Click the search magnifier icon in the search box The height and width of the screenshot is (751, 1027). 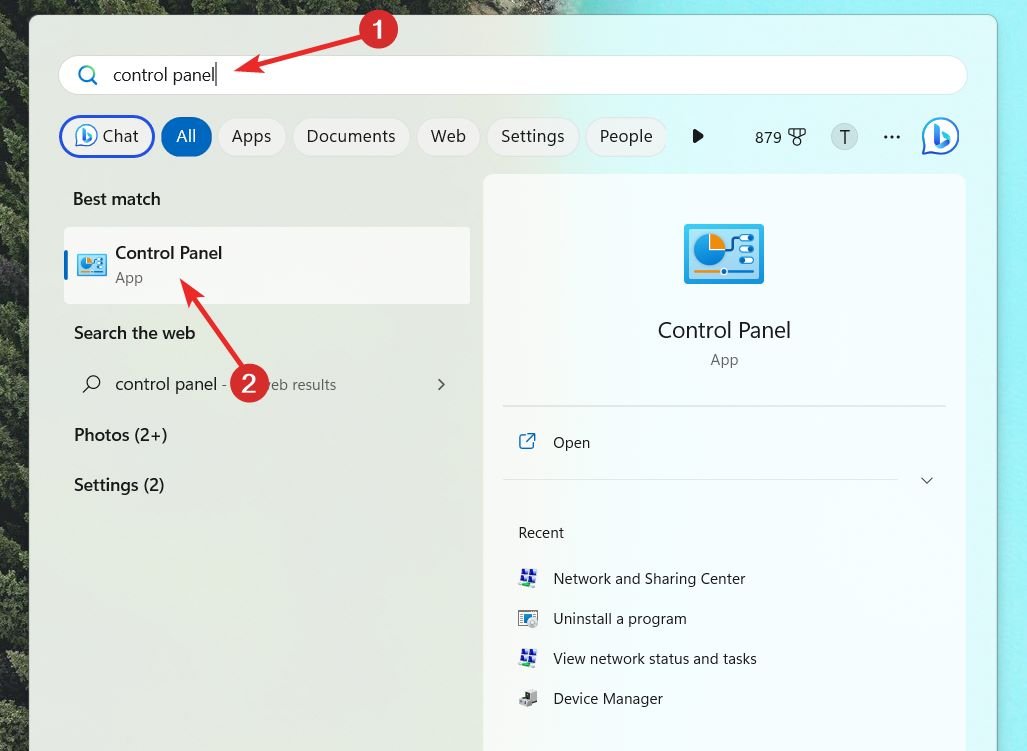point(87,75)
